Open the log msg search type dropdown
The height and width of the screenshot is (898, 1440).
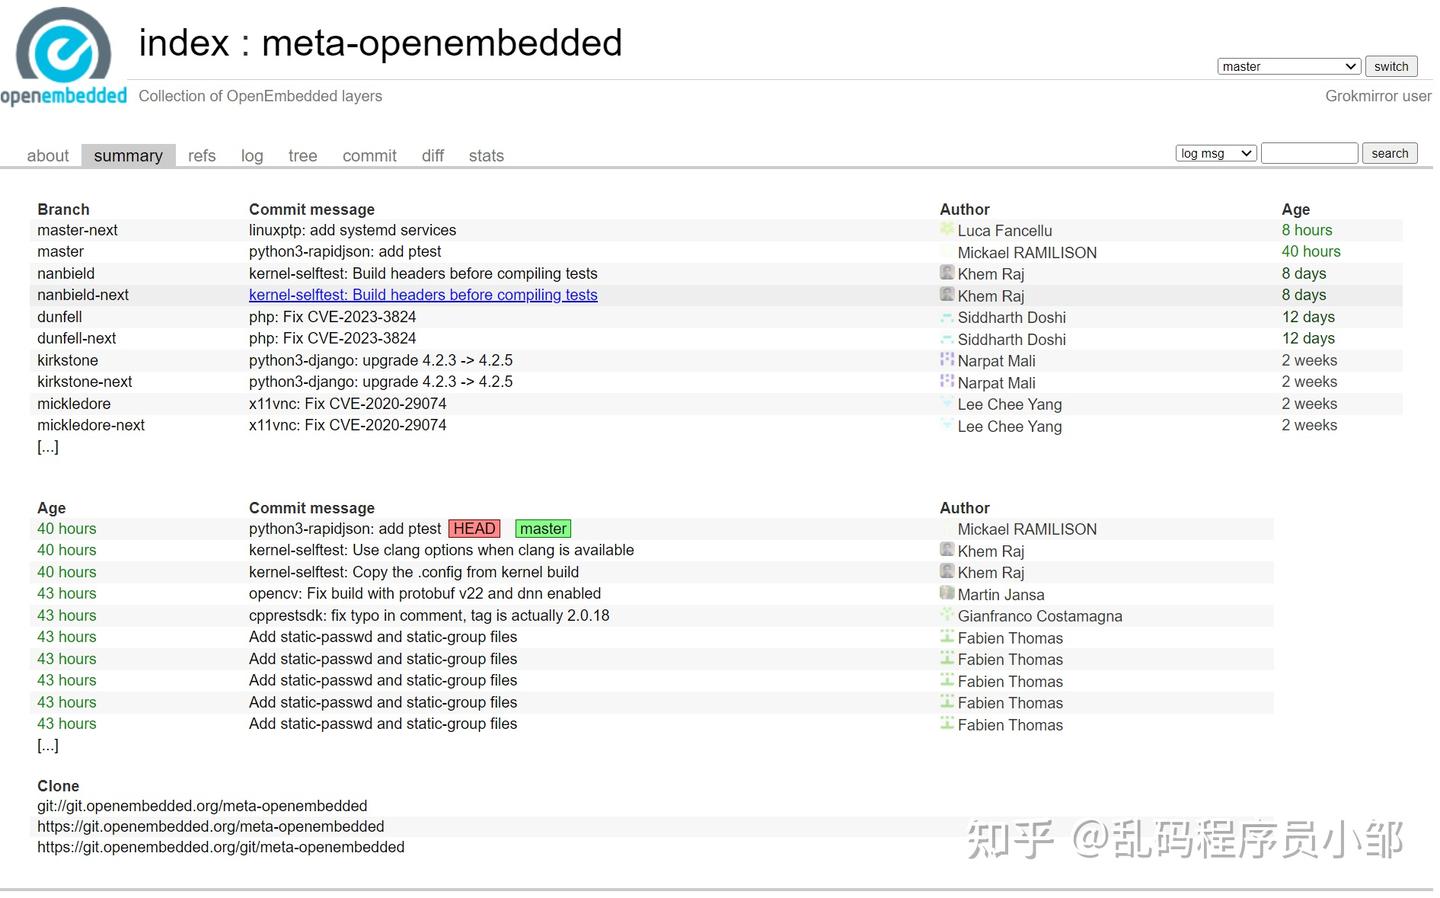[1215, 152]
